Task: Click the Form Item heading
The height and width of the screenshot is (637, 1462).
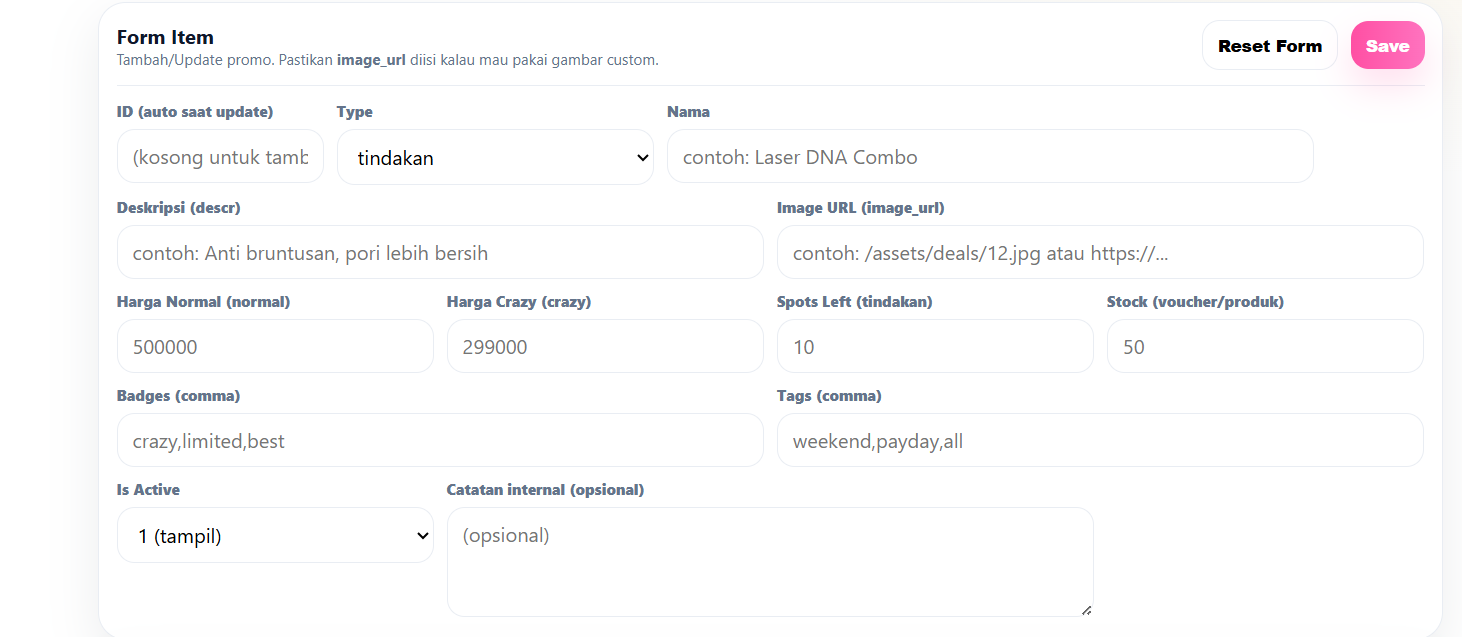Action: tap(165, 38)
